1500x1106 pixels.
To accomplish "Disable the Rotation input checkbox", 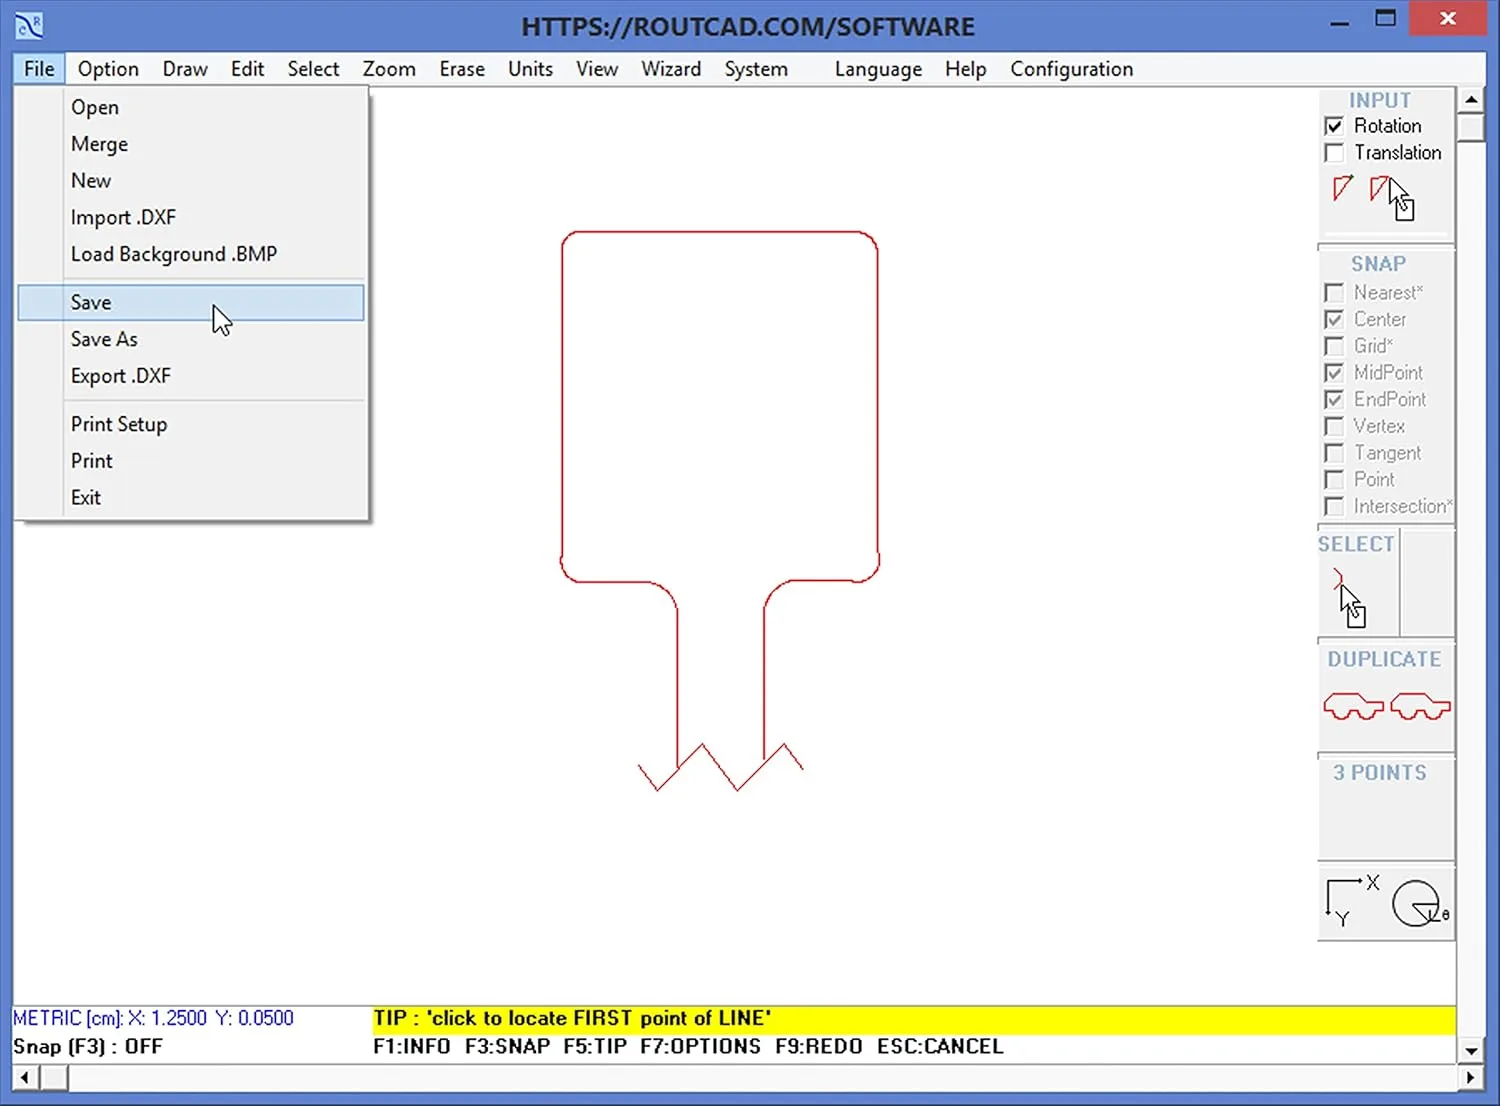I will [1334, 126].
